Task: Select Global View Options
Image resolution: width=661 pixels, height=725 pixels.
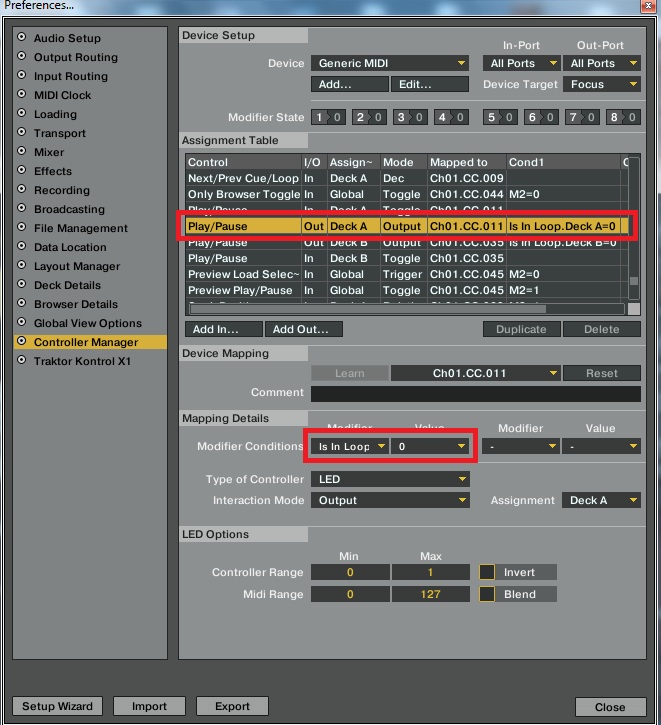Action: 87,322
